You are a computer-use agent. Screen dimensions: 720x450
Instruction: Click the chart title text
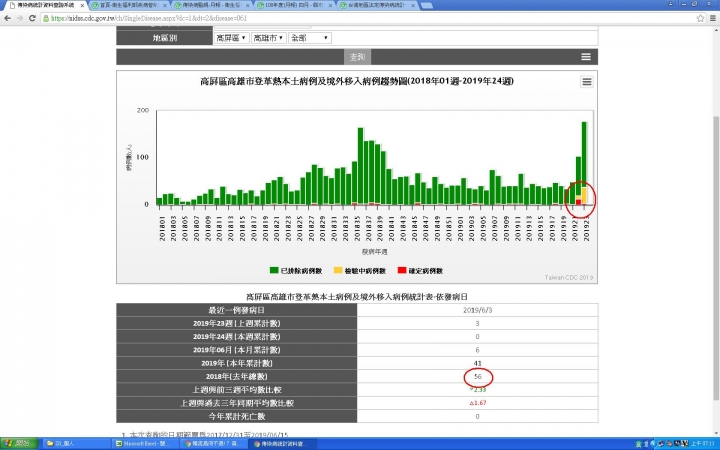[x=357, y=81]
